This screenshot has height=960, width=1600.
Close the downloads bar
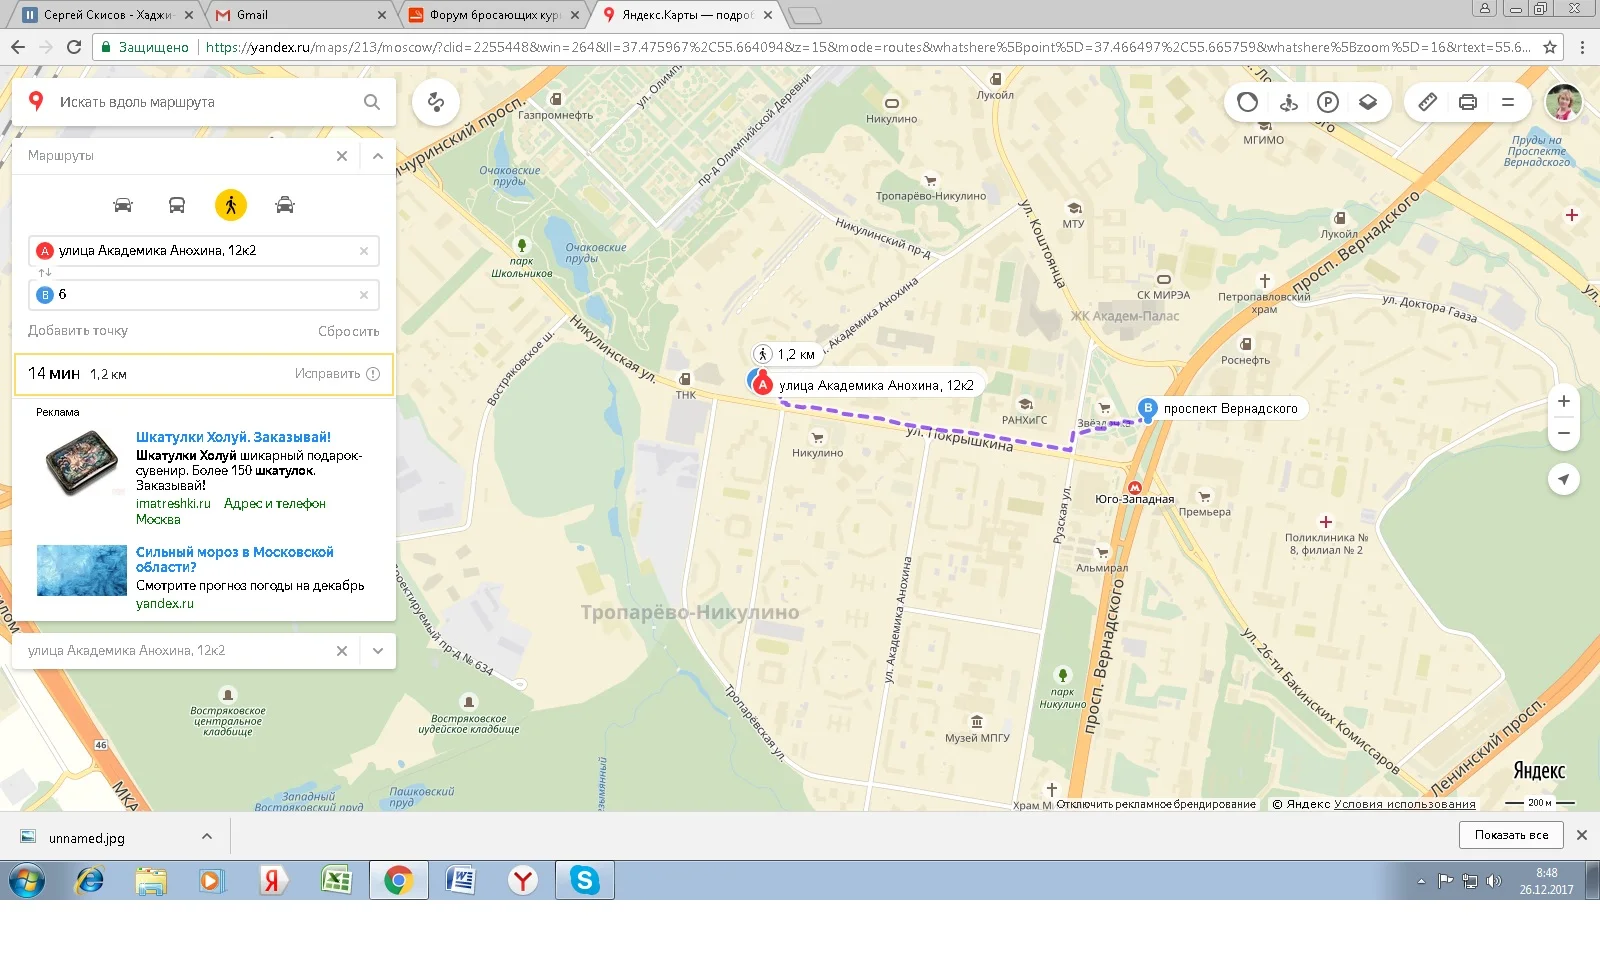click(x=1582, y=835)
